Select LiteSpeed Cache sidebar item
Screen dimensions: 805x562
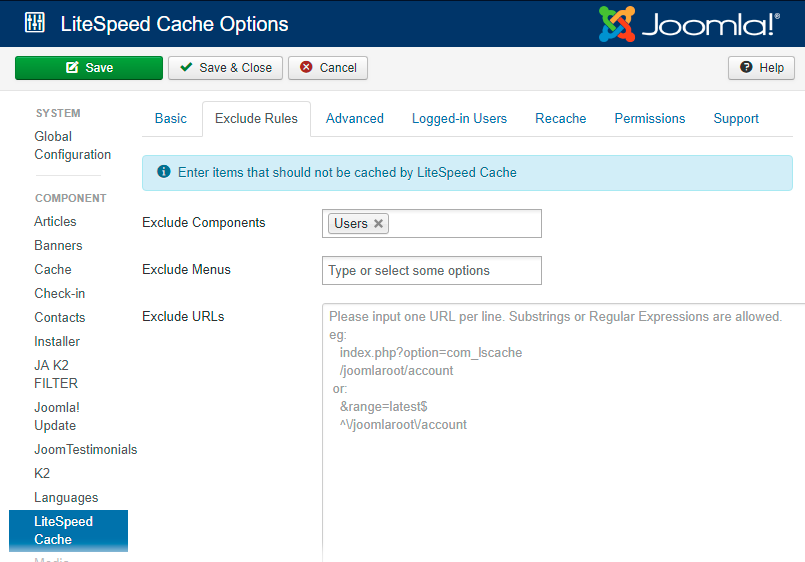68,530
